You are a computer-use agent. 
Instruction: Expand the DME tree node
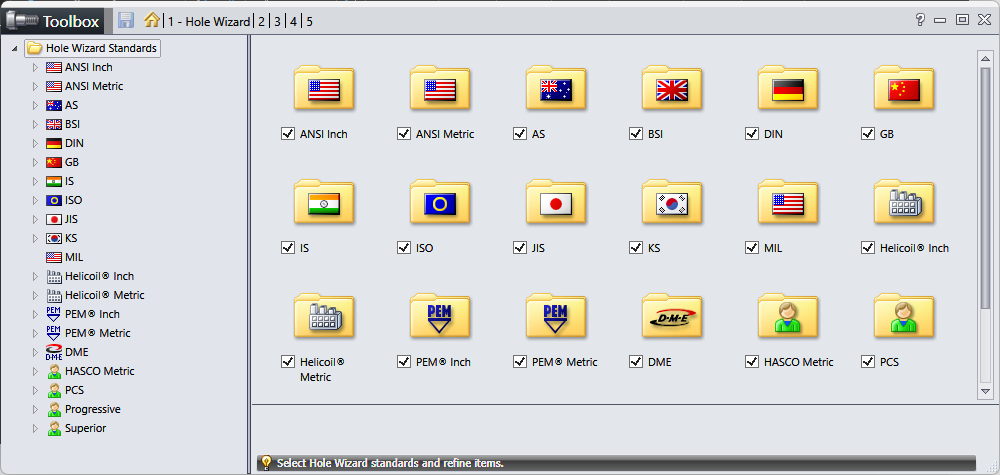pos(36,352)
